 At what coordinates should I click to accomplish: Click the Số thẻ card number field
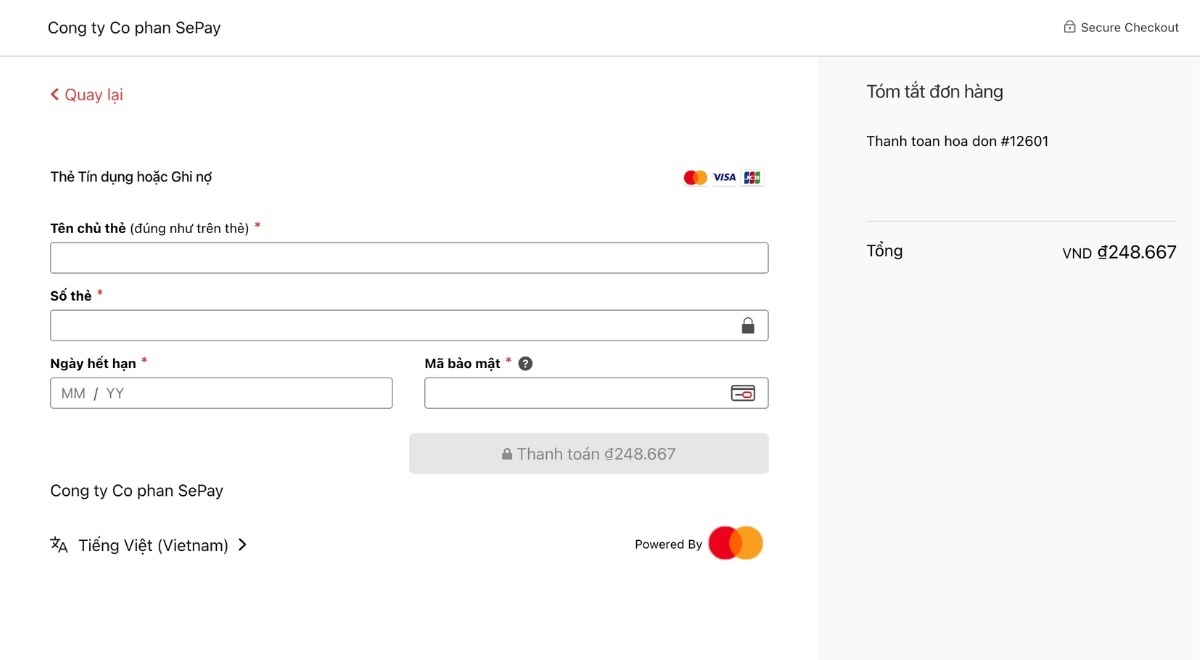pos(400,324)
